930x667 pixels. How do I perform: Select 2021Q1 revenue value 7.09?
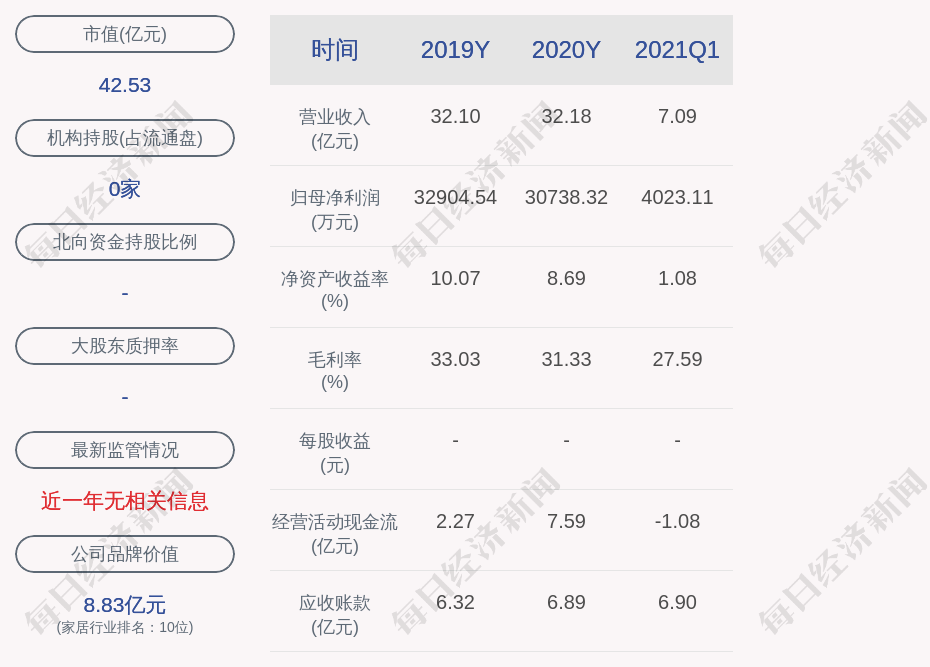677,116
